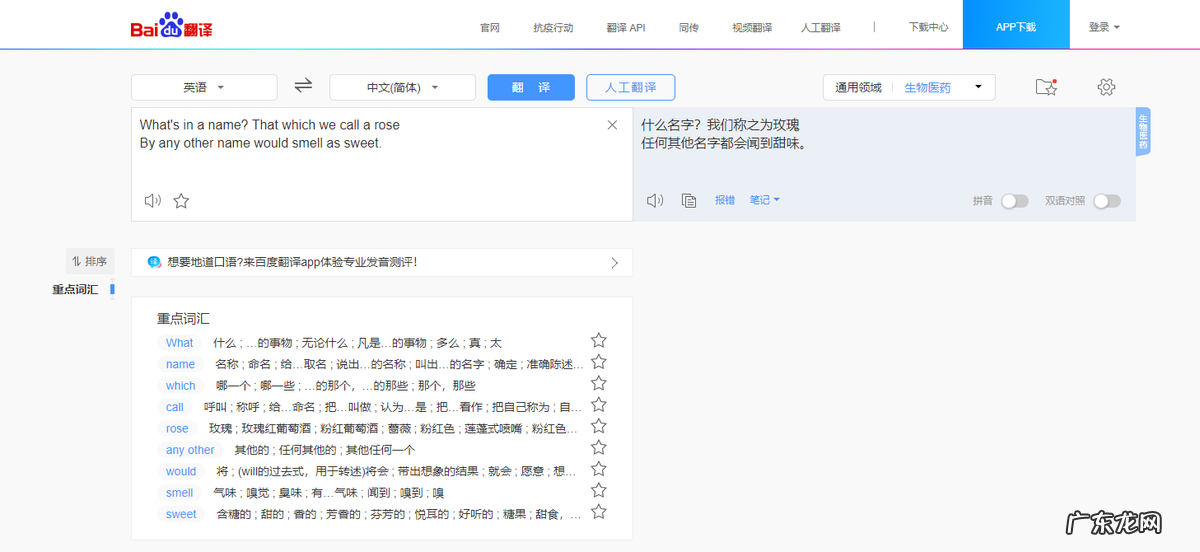Image resolution: width=1200 pixels, height=552 pixels.
Task: Open the 抗疫行动 nav item
Action: (x=554, y=27)
